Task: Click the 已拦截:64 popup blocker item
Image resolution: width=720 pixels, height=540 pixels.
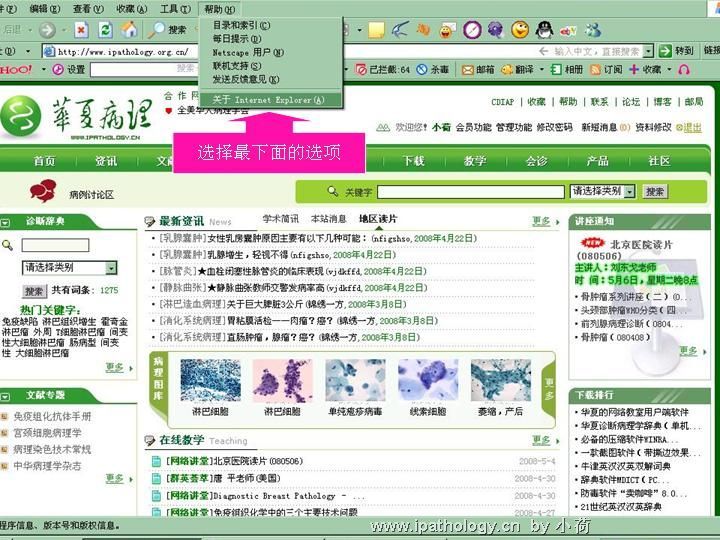Action: coord(382,69)
